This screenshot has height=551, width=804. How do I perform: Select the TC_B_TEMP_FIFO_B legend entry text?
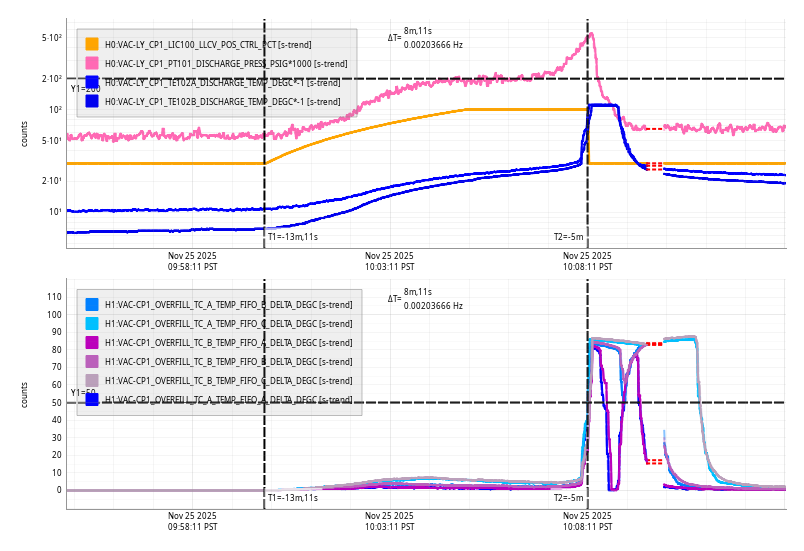point(228,361)
